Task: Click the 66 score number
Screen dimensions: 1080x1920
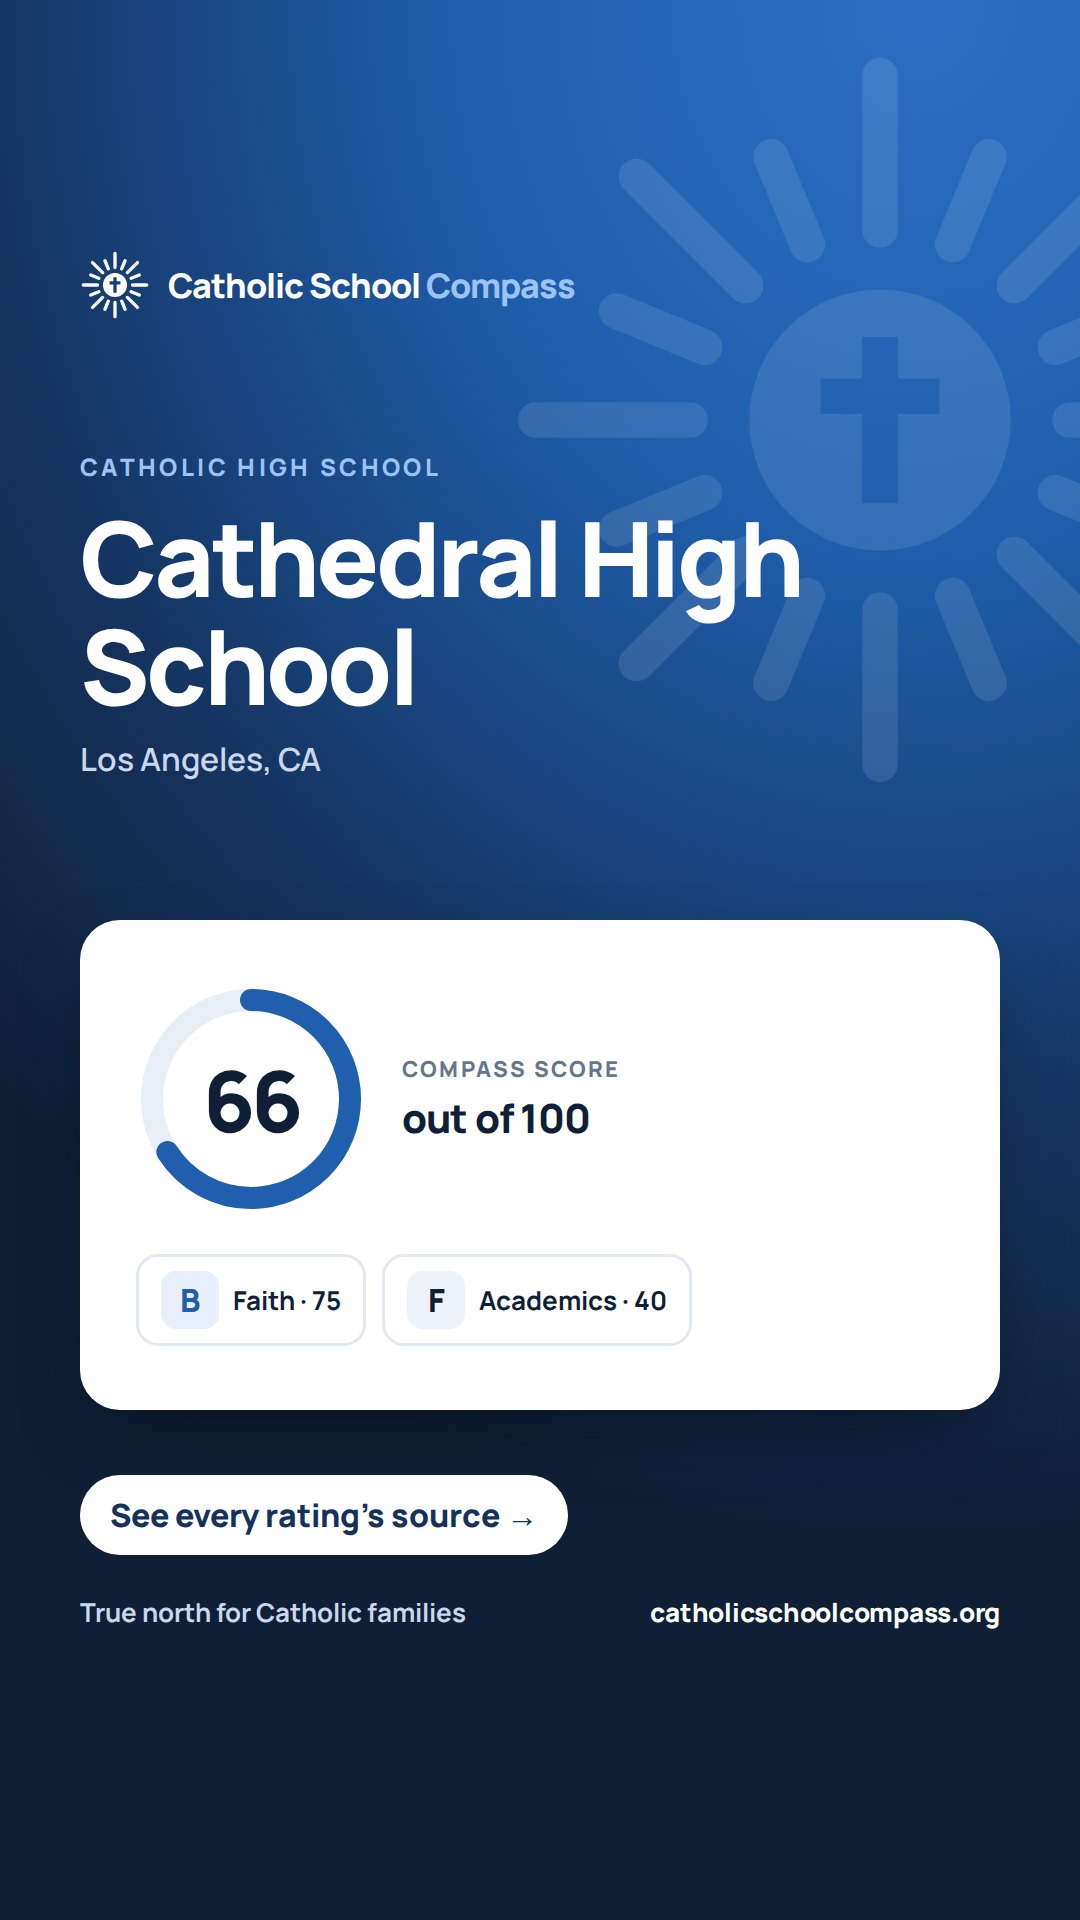Action: 253,1102
